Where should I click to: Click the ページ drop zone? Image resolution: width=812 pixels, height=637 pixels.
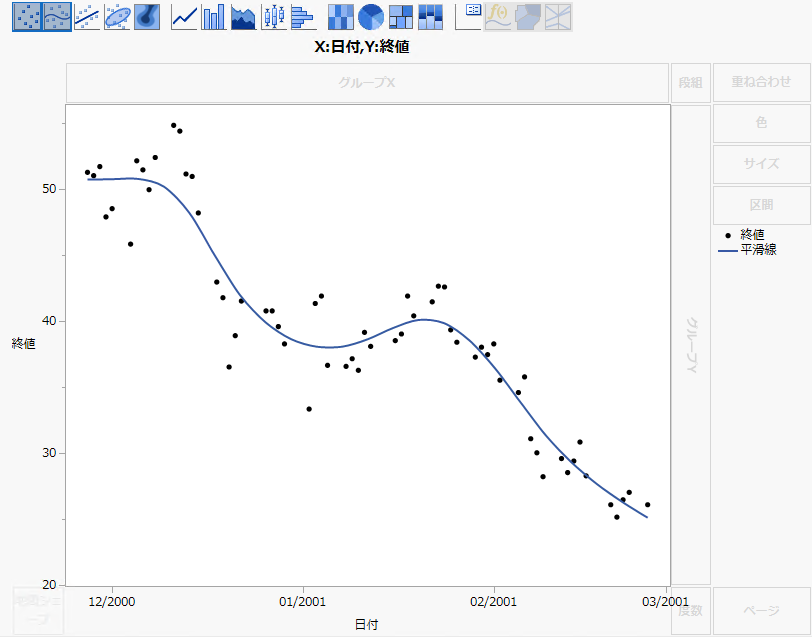761,611
